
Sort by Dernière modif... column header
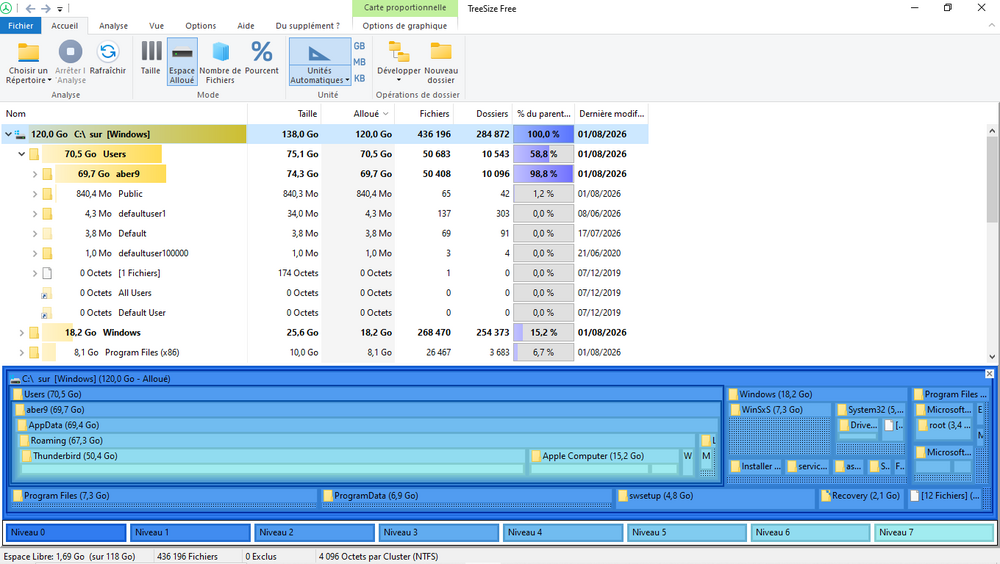[x=612, y=114]
